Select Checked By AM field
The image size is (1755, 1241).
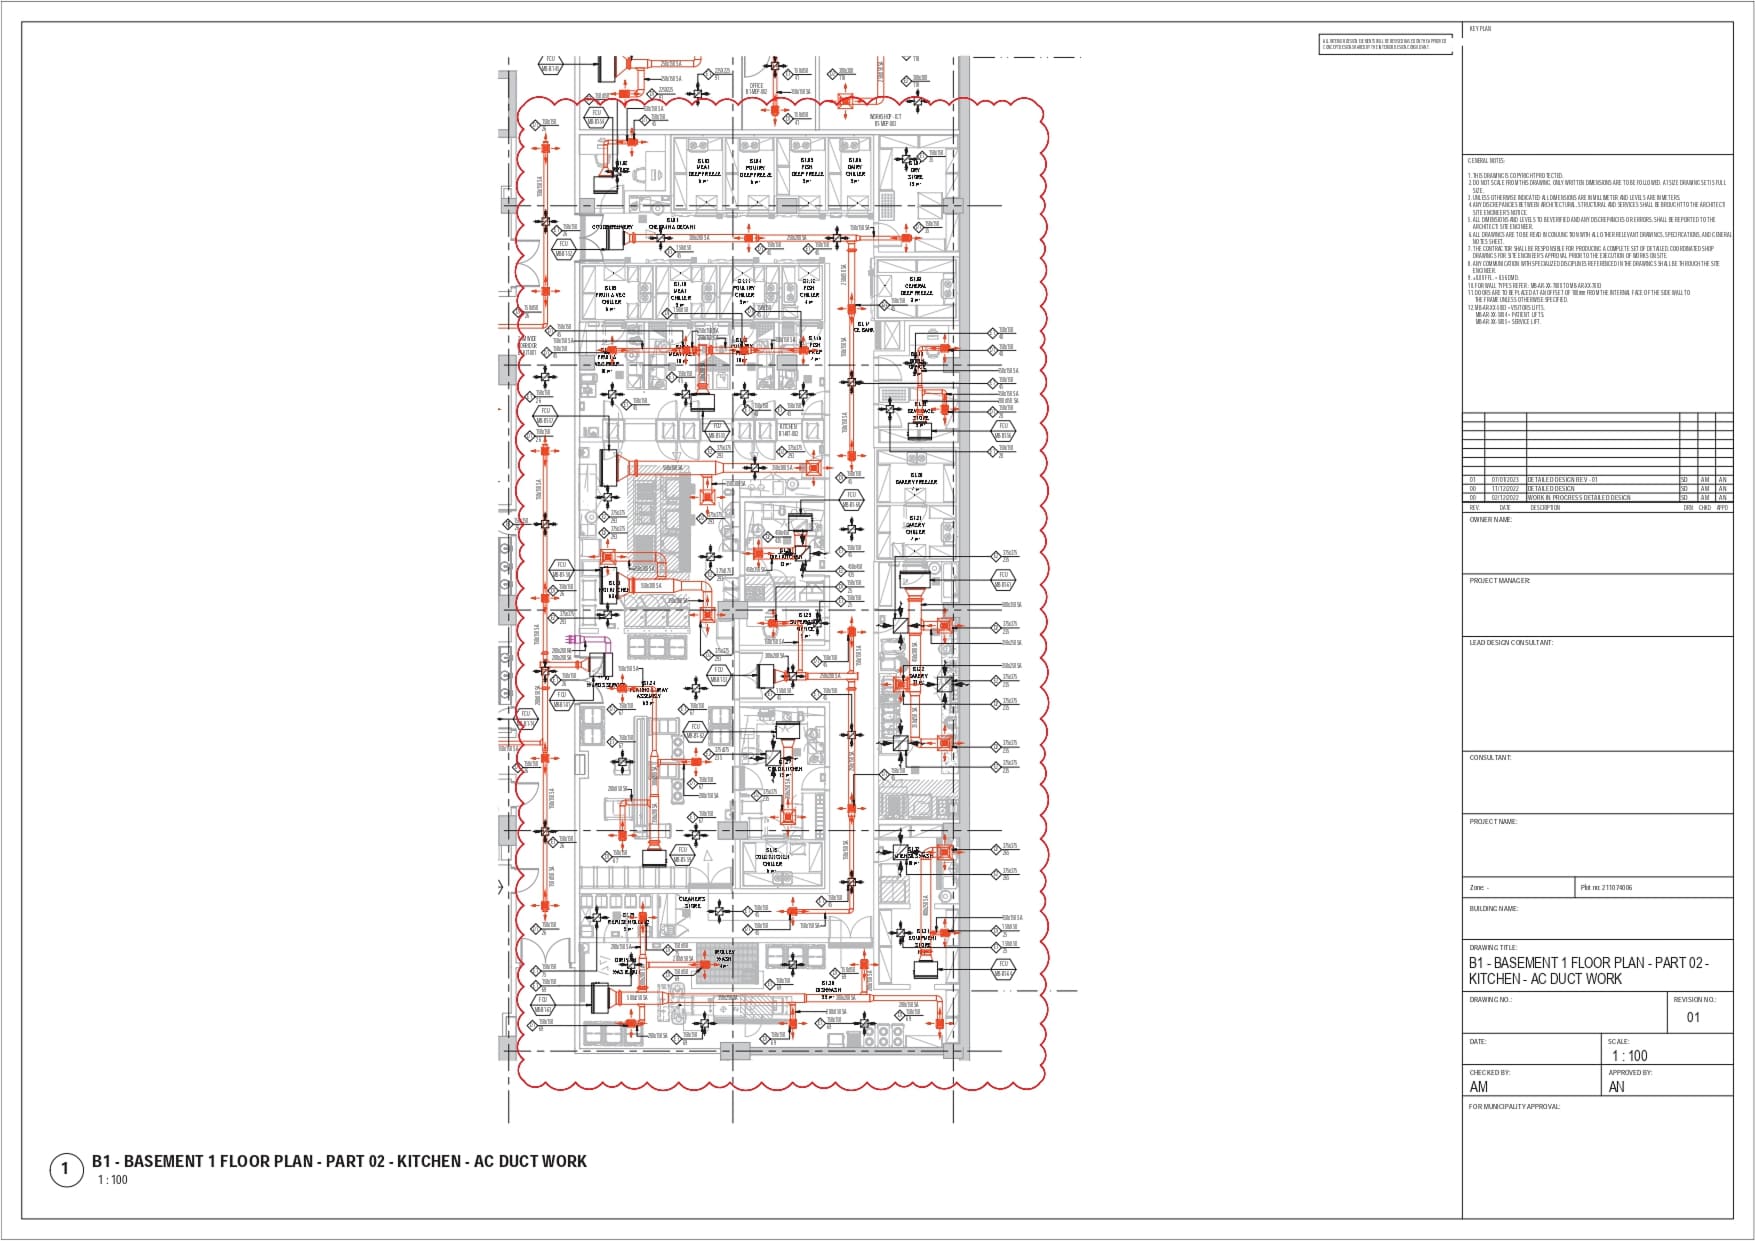tap(1479, 1086)
